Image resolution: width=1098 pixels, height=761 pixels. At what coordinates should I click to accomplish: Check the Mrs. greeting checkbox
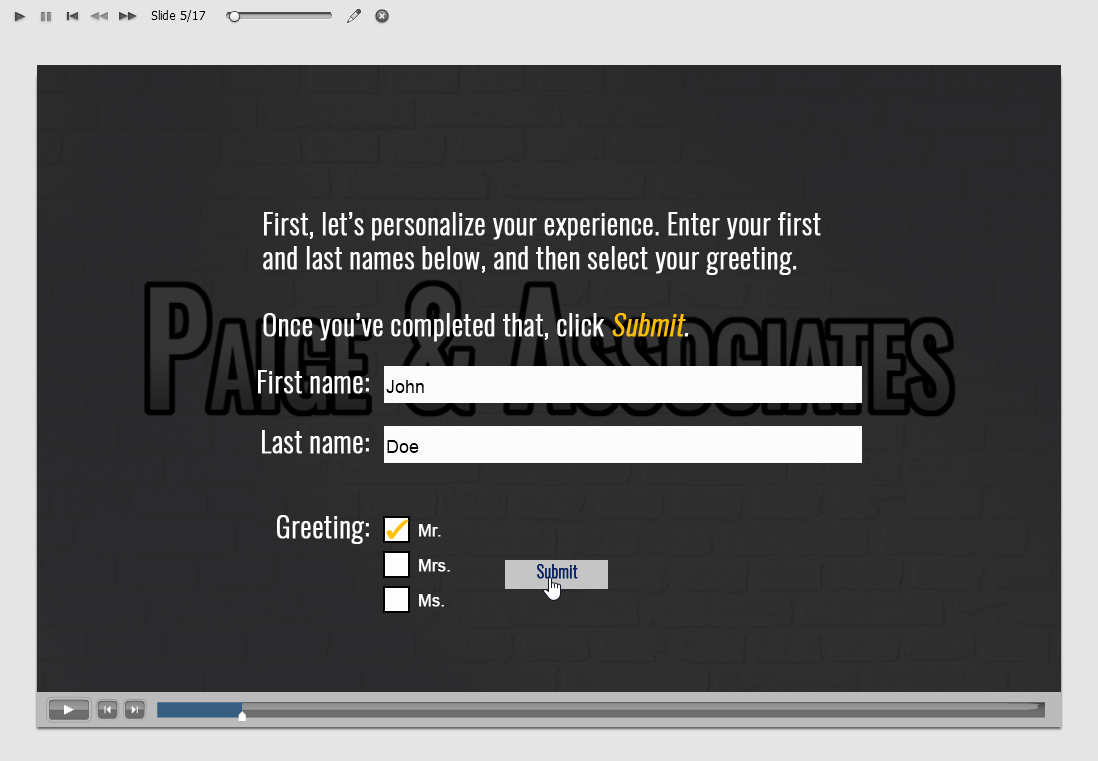coord(396,564)
